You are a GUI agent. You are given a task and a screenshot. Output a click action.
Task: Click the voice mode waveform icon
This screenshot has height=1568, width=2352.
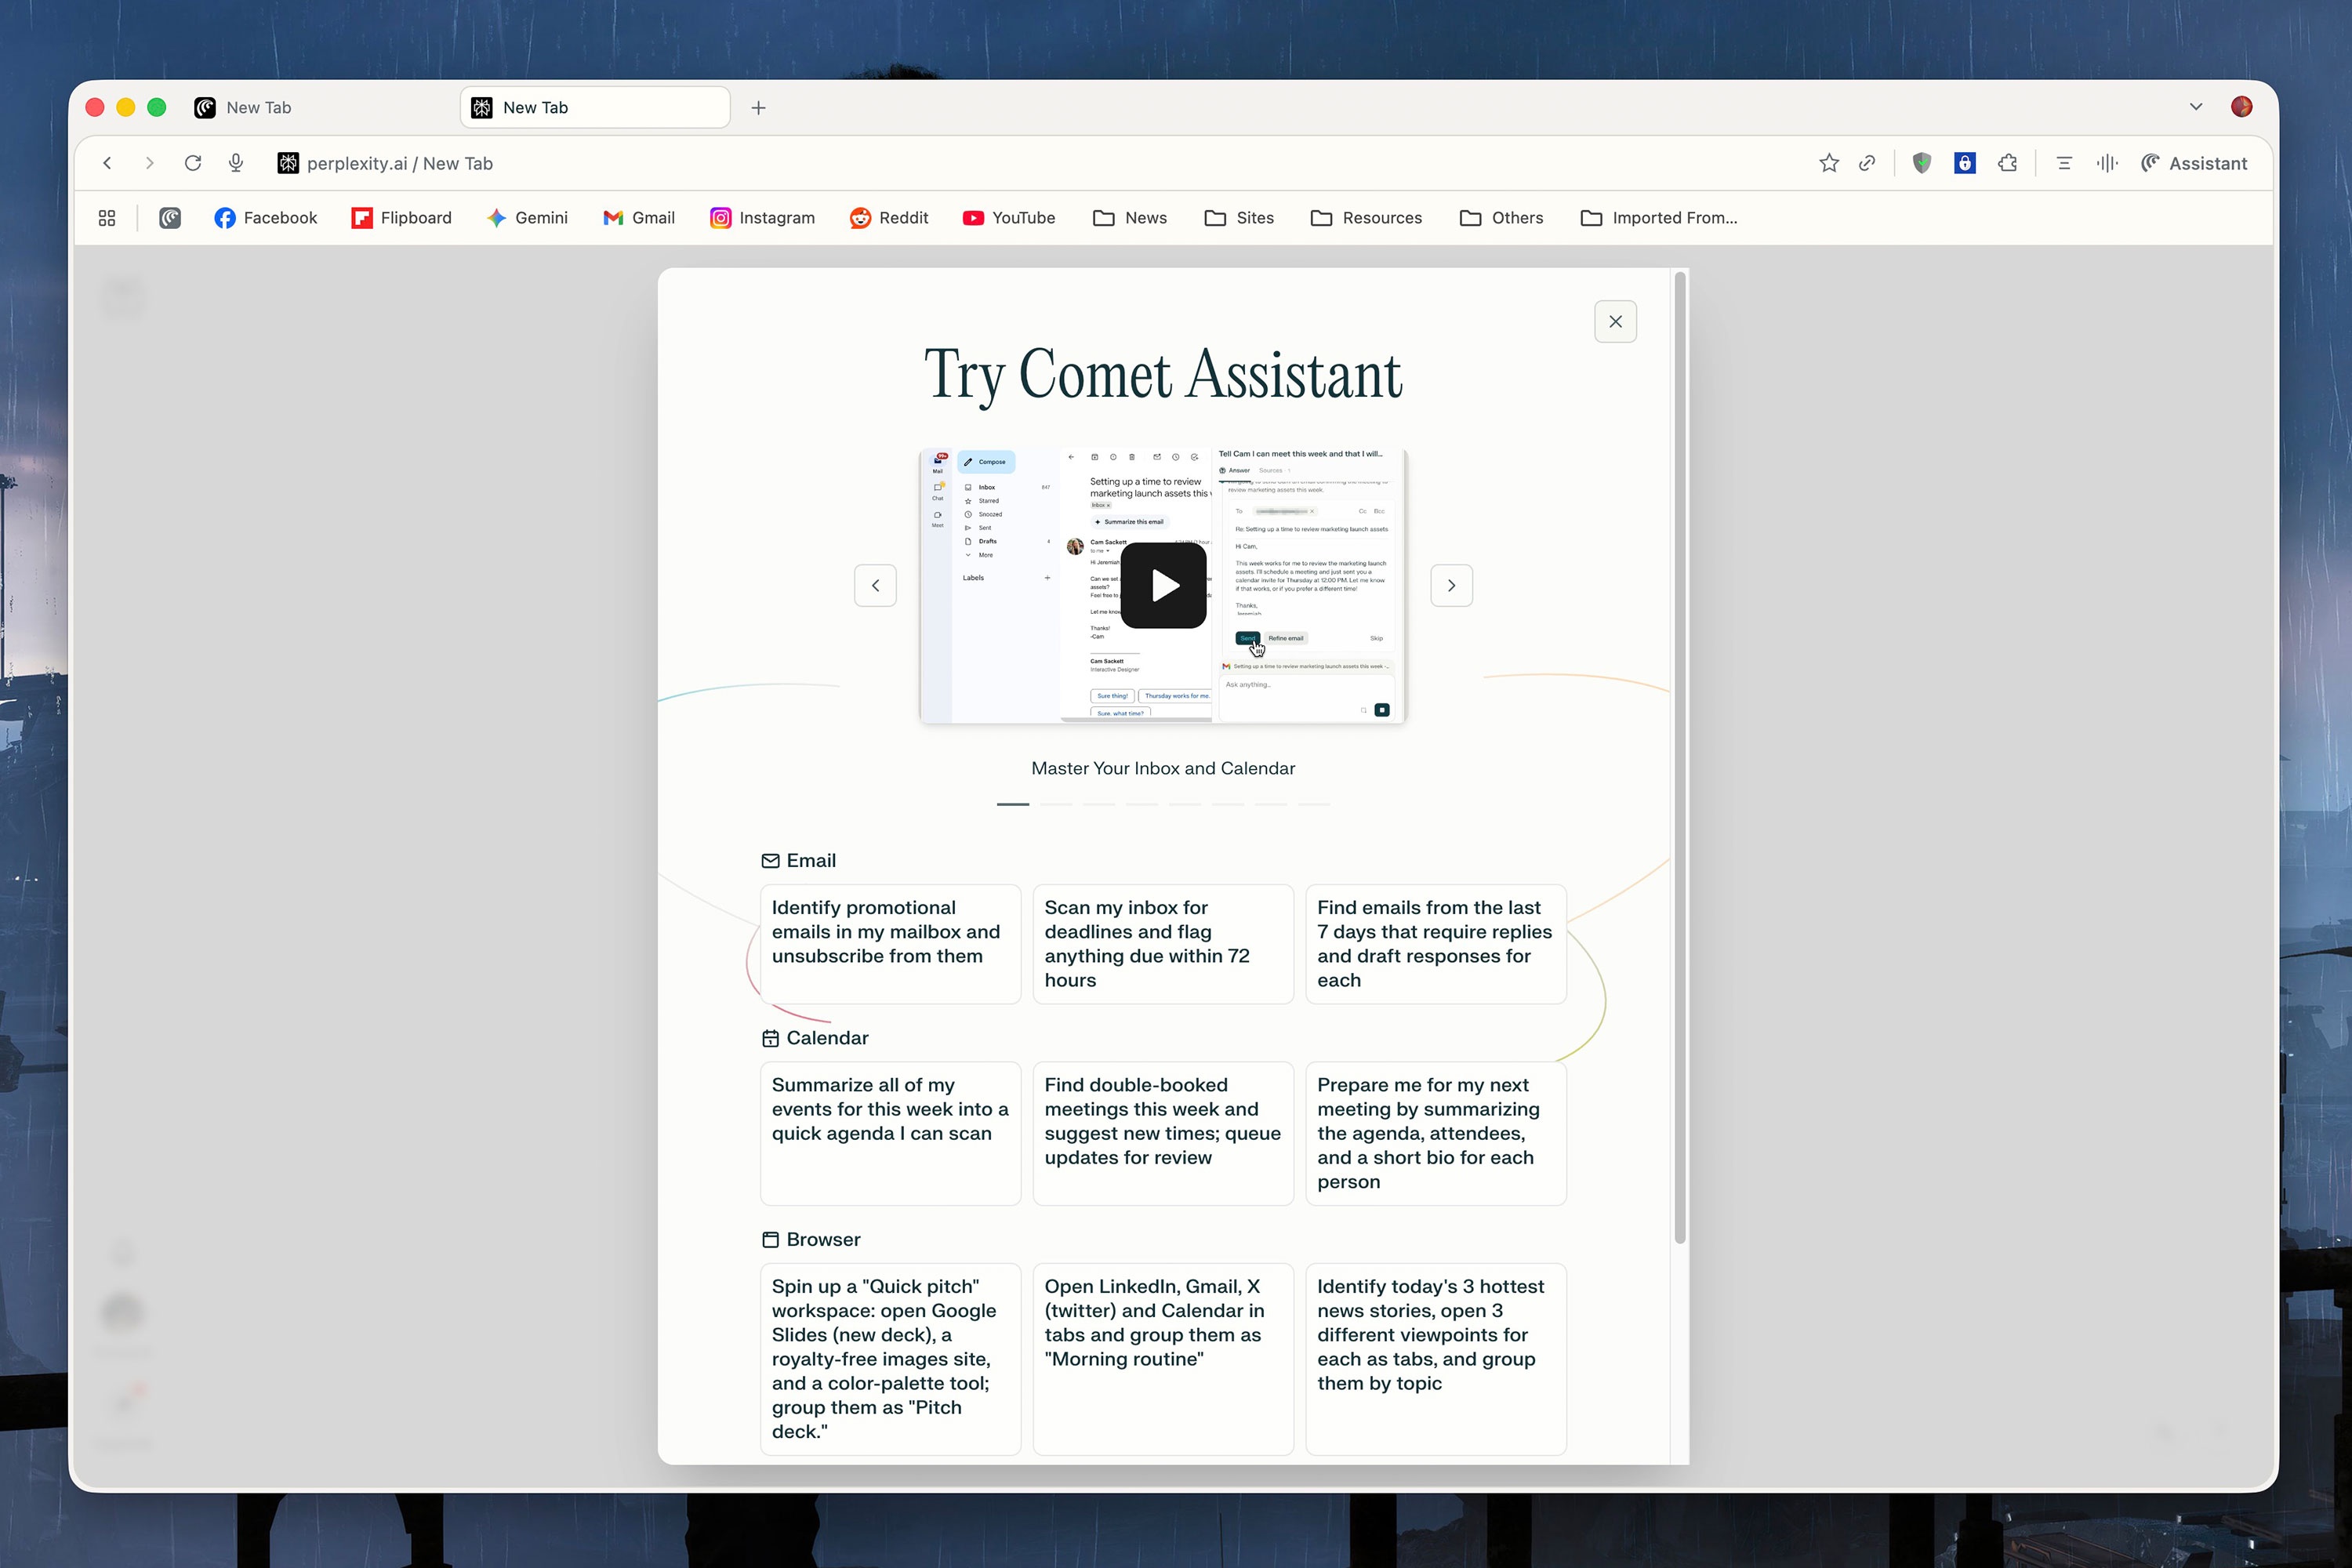coord(2107,163)
